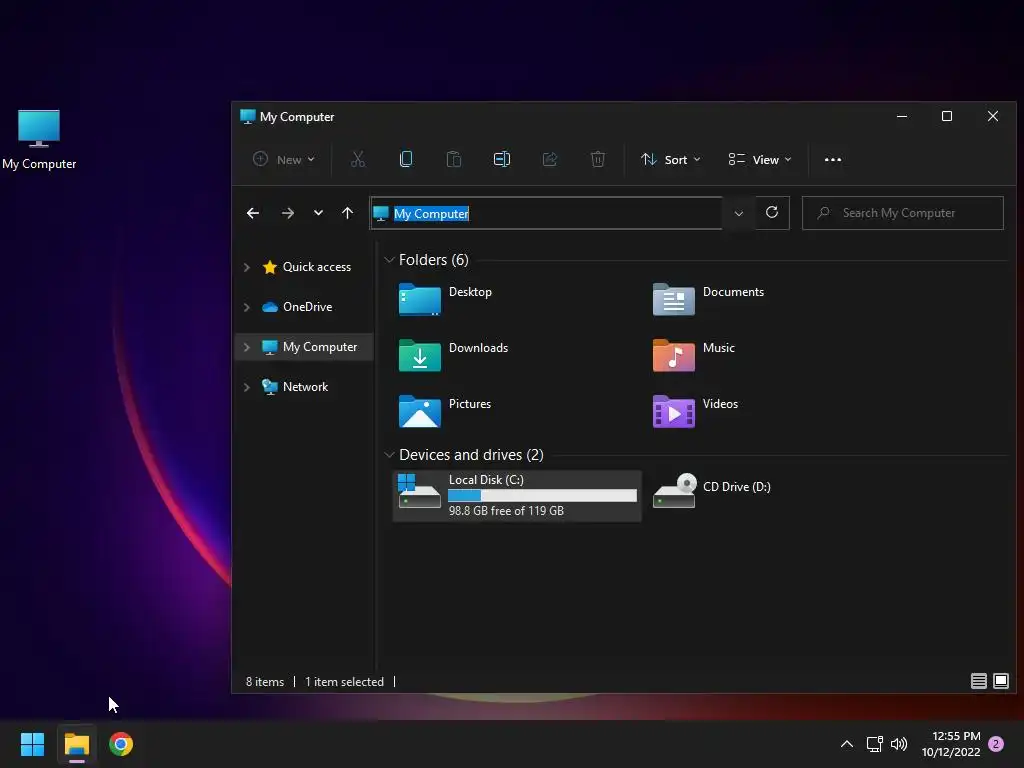
Task: Expand My Computer tree node chevron
Action: point(246,347)
